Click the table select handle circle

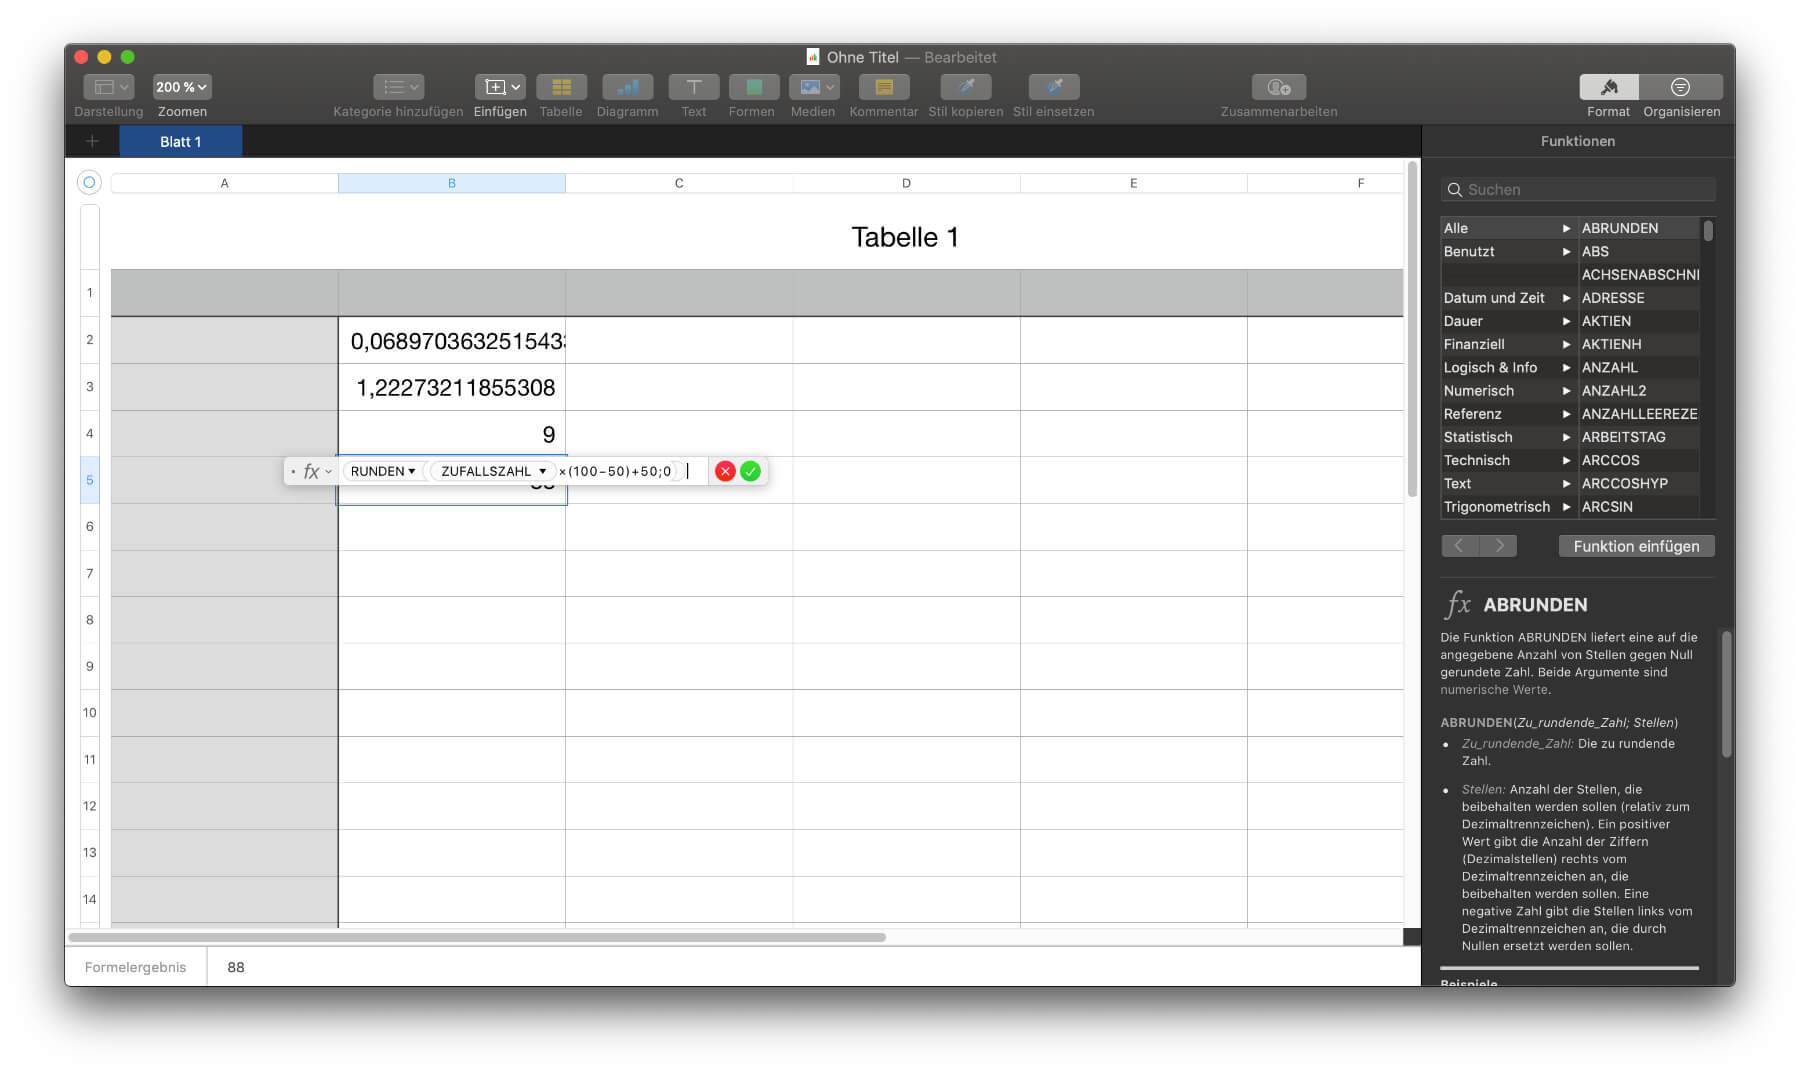point(89,182)
